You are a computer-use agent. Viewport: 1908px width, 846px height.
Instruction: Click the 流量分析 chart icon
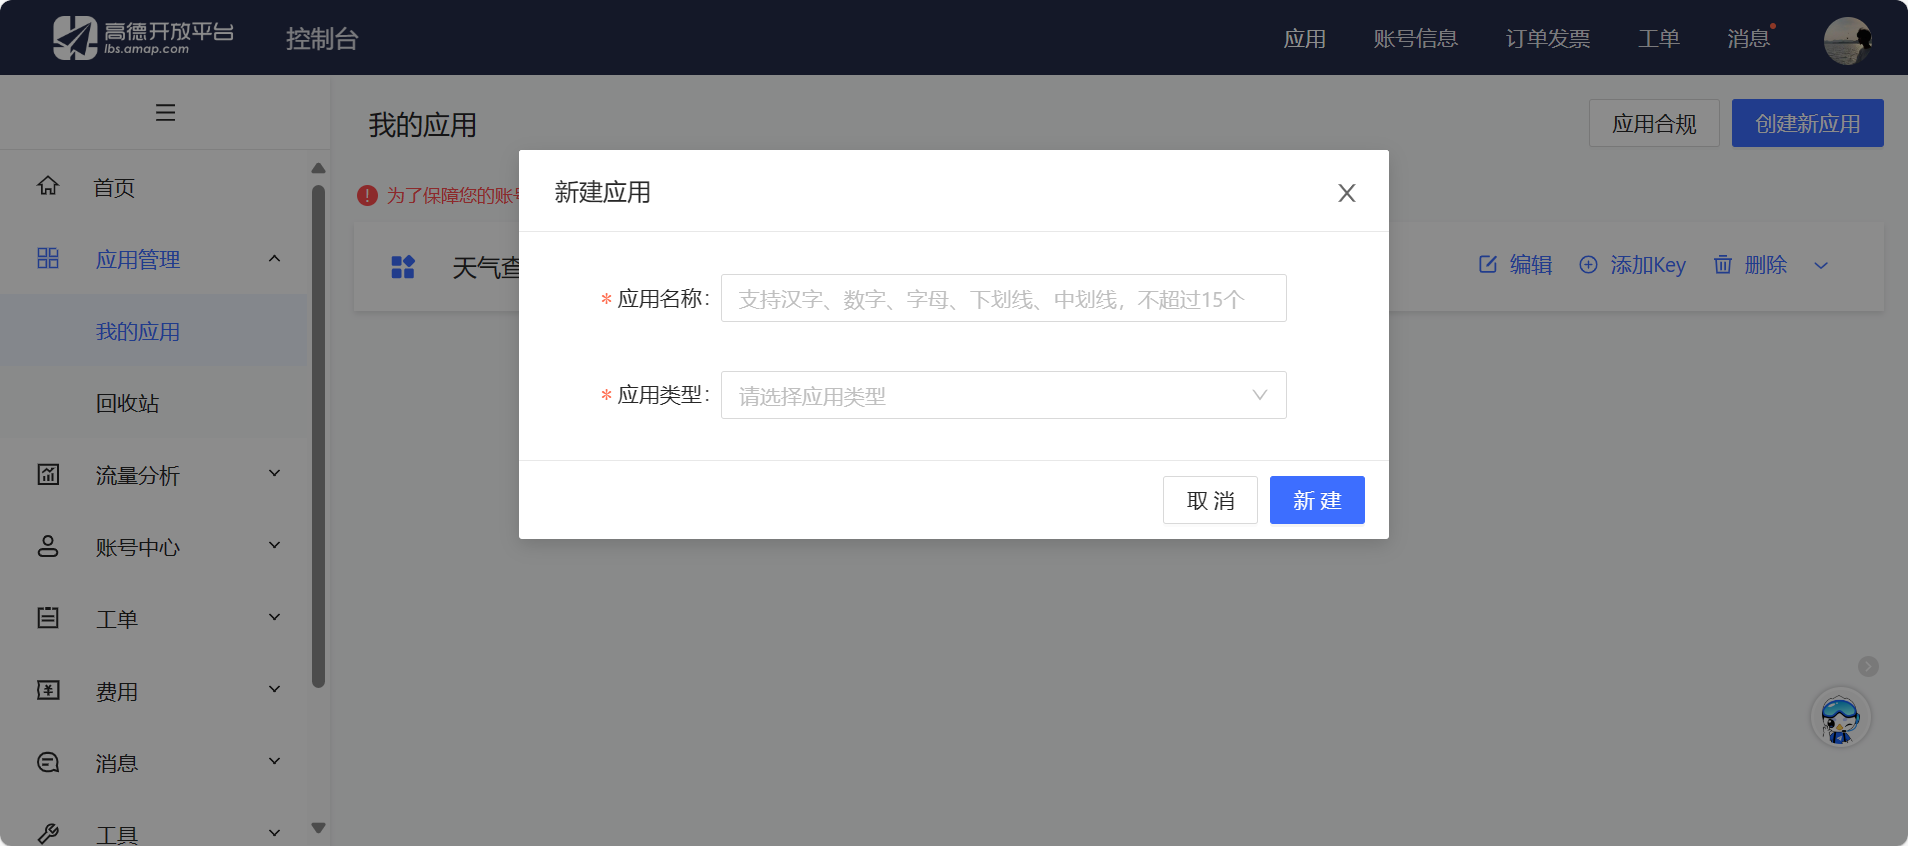point(48,474)
